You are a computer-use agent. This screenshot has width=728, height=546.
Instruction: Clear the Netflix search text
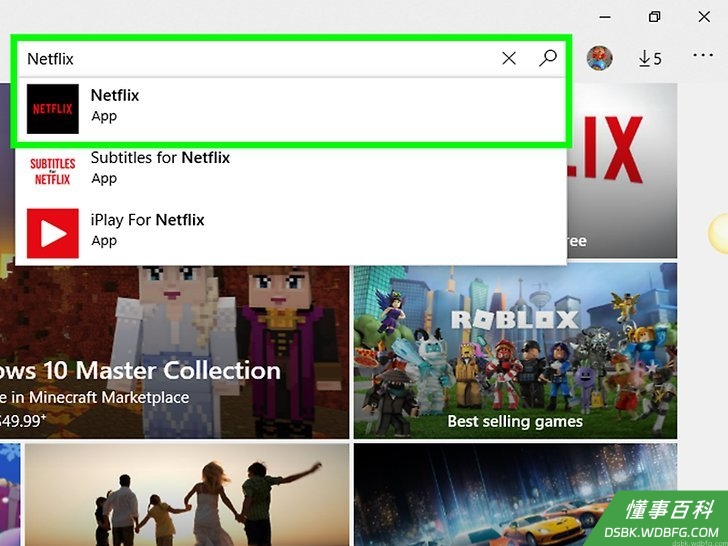(509, 58)
